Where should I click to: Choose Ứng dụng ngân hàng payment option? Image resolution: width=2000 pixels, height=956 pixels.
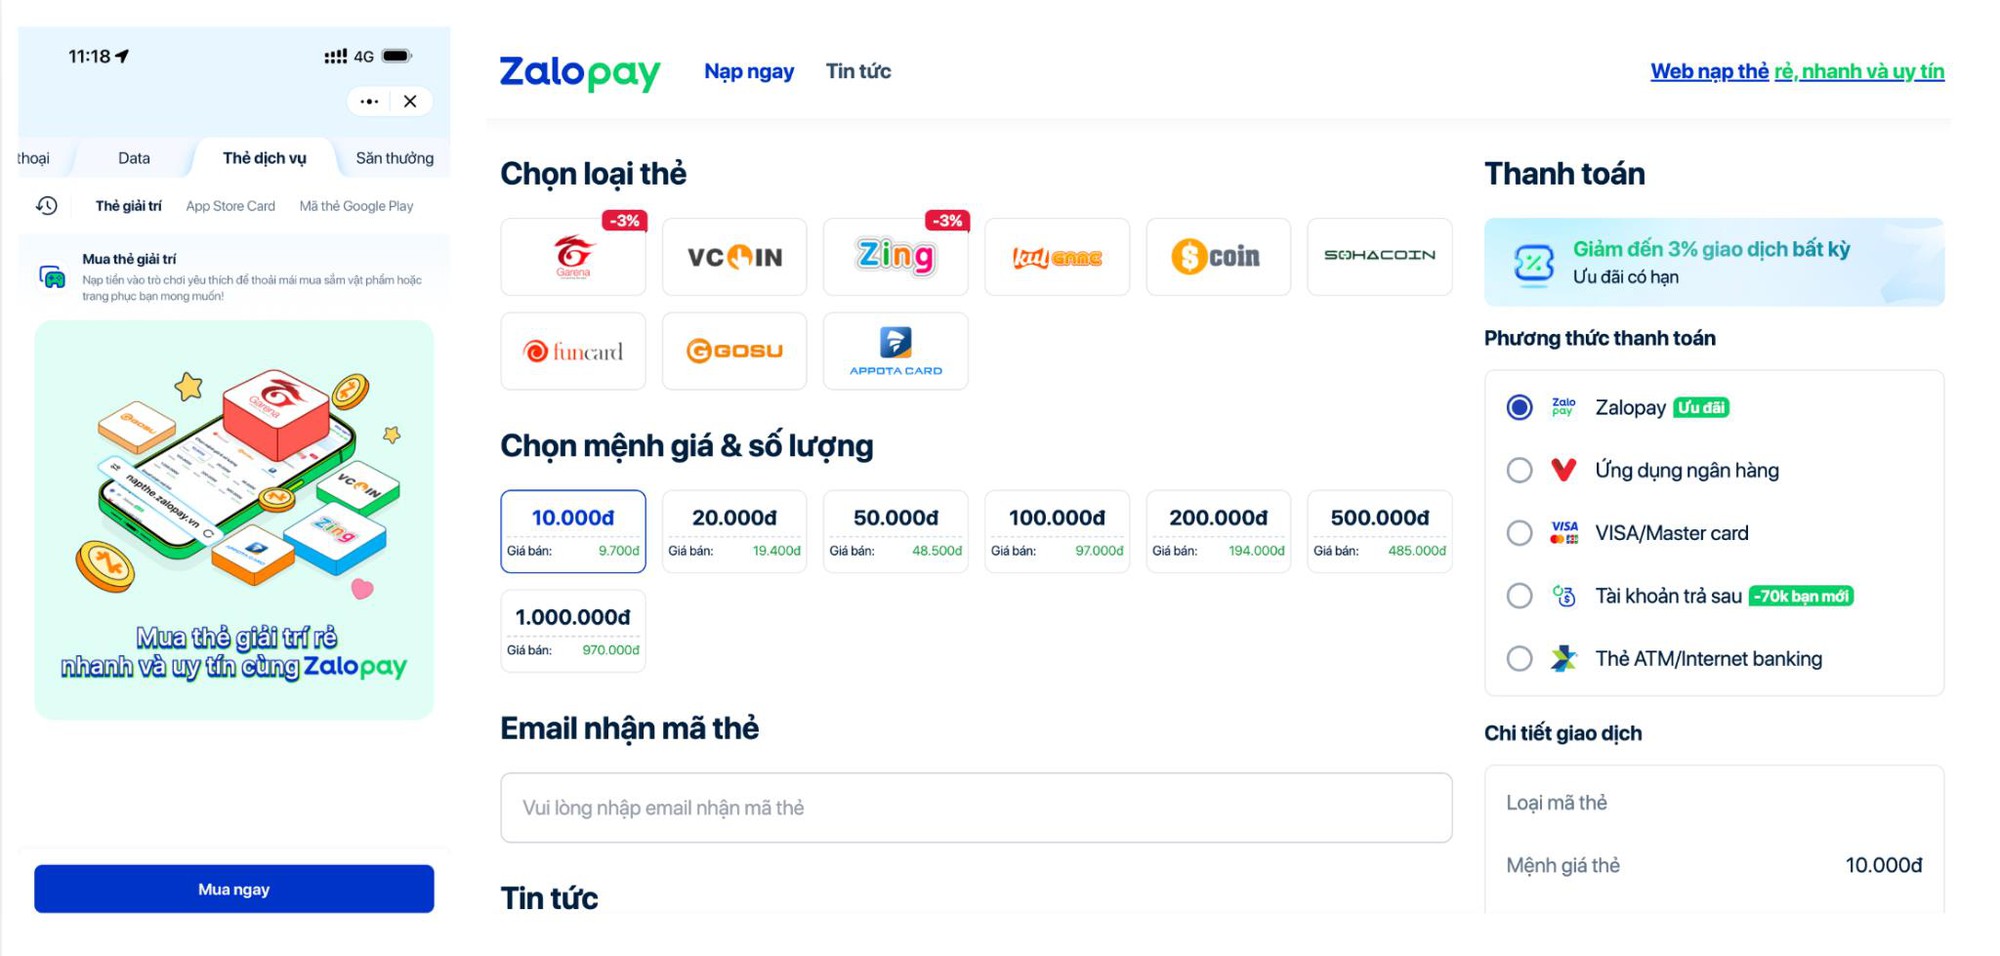(x=1519, y=470)
